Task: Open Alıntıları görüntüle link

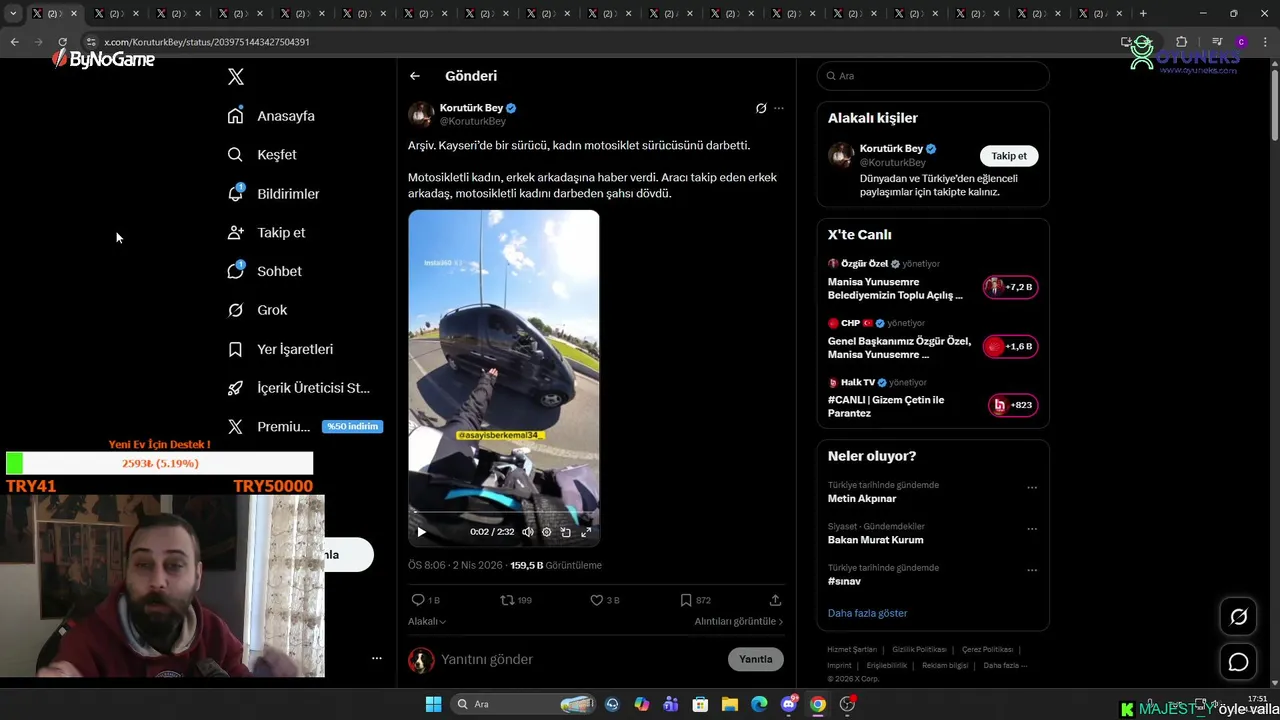Action: click(739, 621)
